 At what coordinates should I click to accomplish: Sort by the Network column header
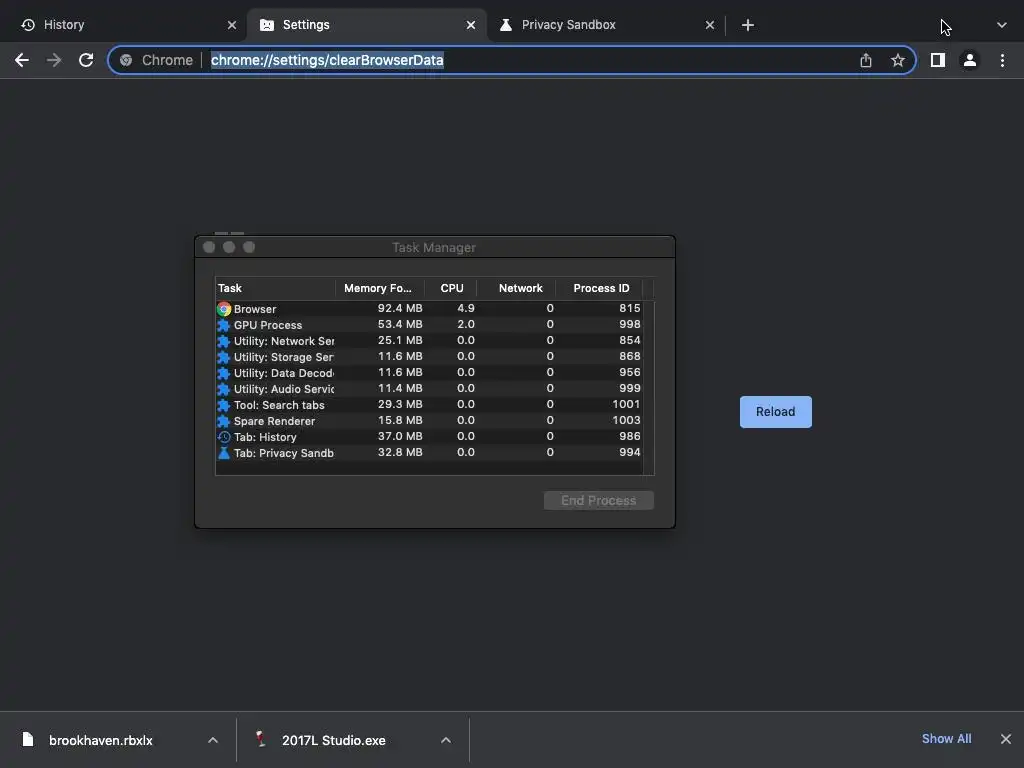(516, 288)
